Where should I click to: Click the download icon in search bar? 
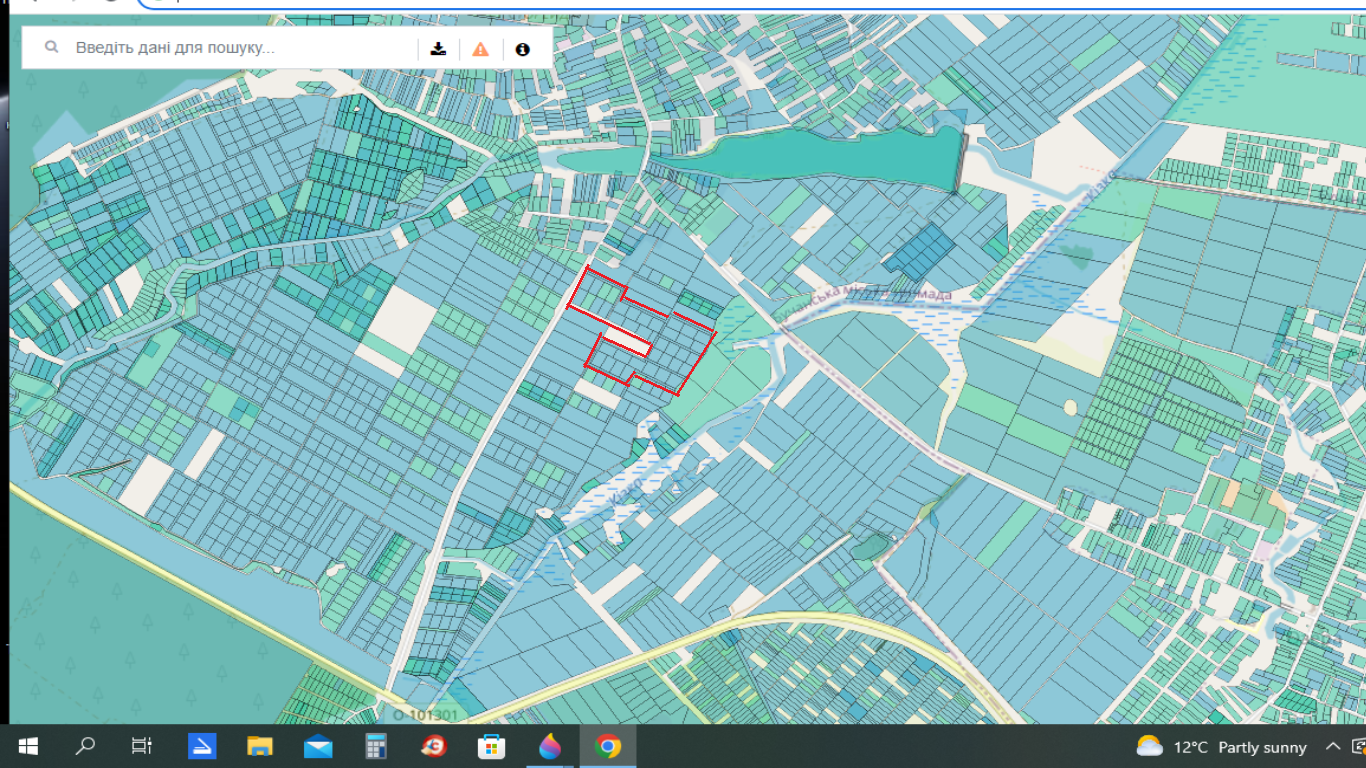(x=438, y=48)
